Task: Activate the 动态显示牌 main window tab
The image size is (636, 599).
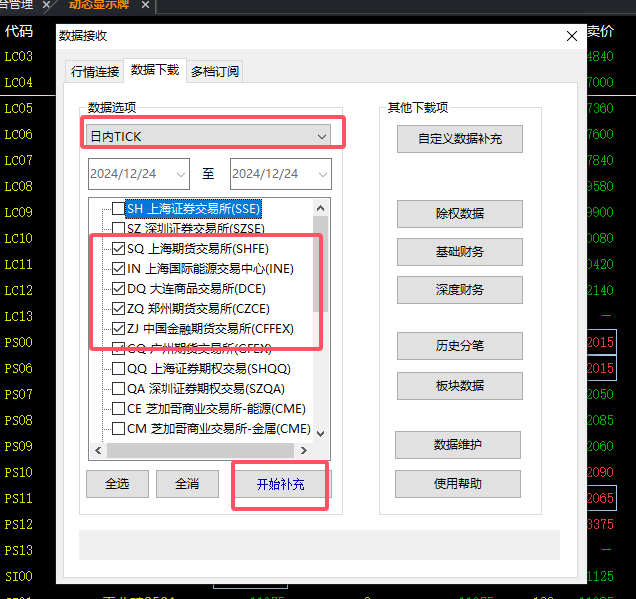Action: tap(99, 5)
